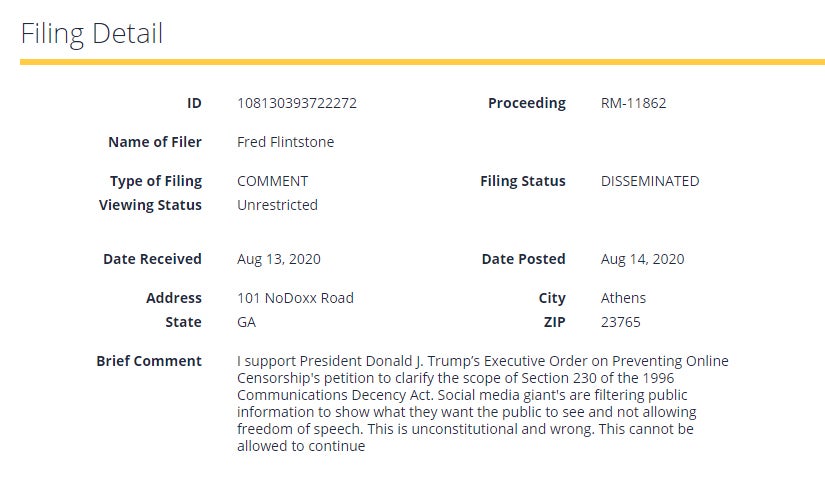Click the Aug 14, 2020 posted date
825x504 pixels.
pos(642,259)
